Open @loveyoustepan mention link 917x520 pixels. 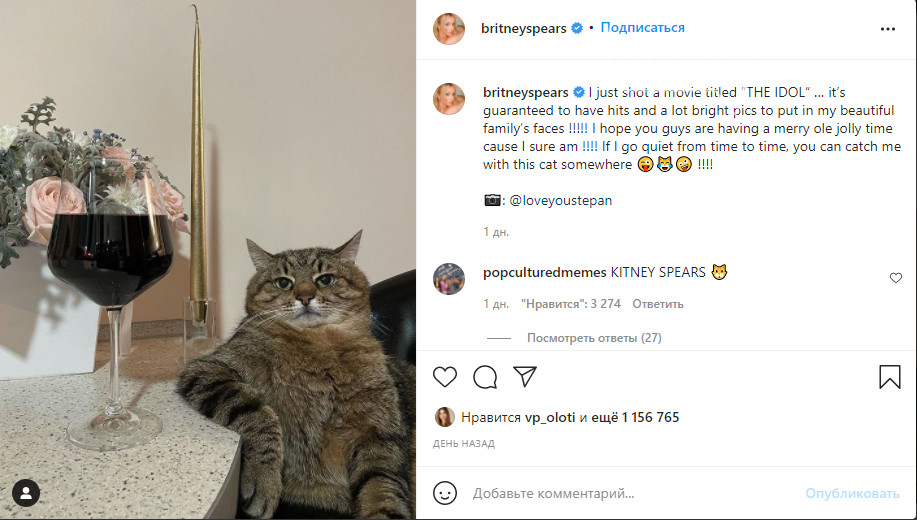click(x=560, y=200)
